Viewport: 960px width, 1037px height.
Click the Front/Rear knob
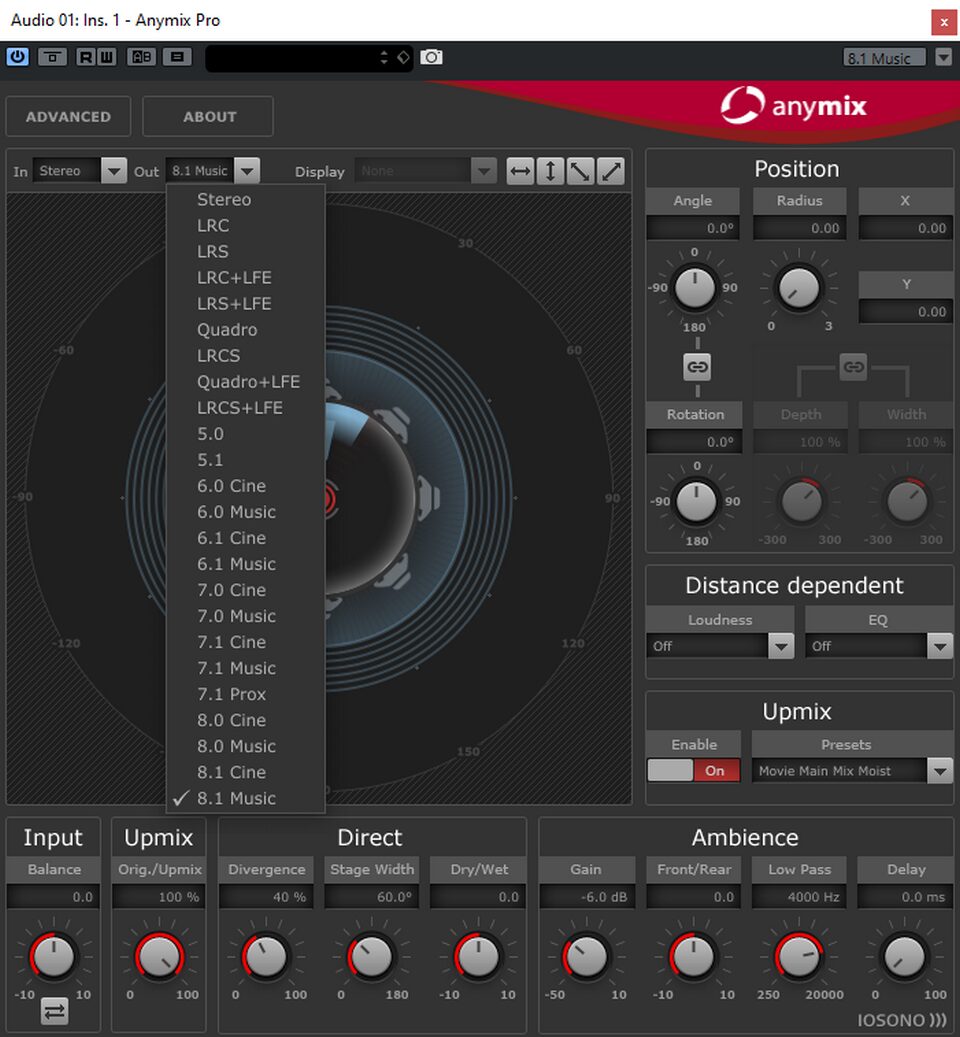(693, 956)
